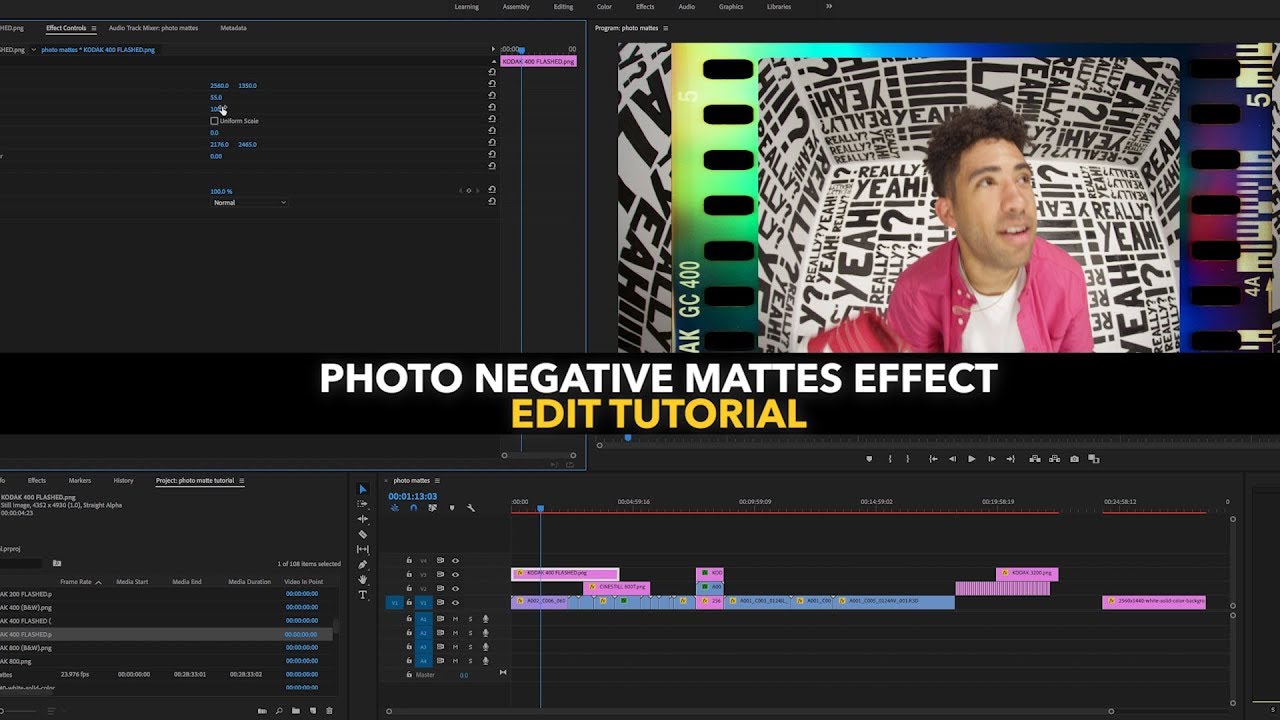The image size is (1280, 720).
Task: Go to In point in Program monitor
Action: tap(933, 459)
